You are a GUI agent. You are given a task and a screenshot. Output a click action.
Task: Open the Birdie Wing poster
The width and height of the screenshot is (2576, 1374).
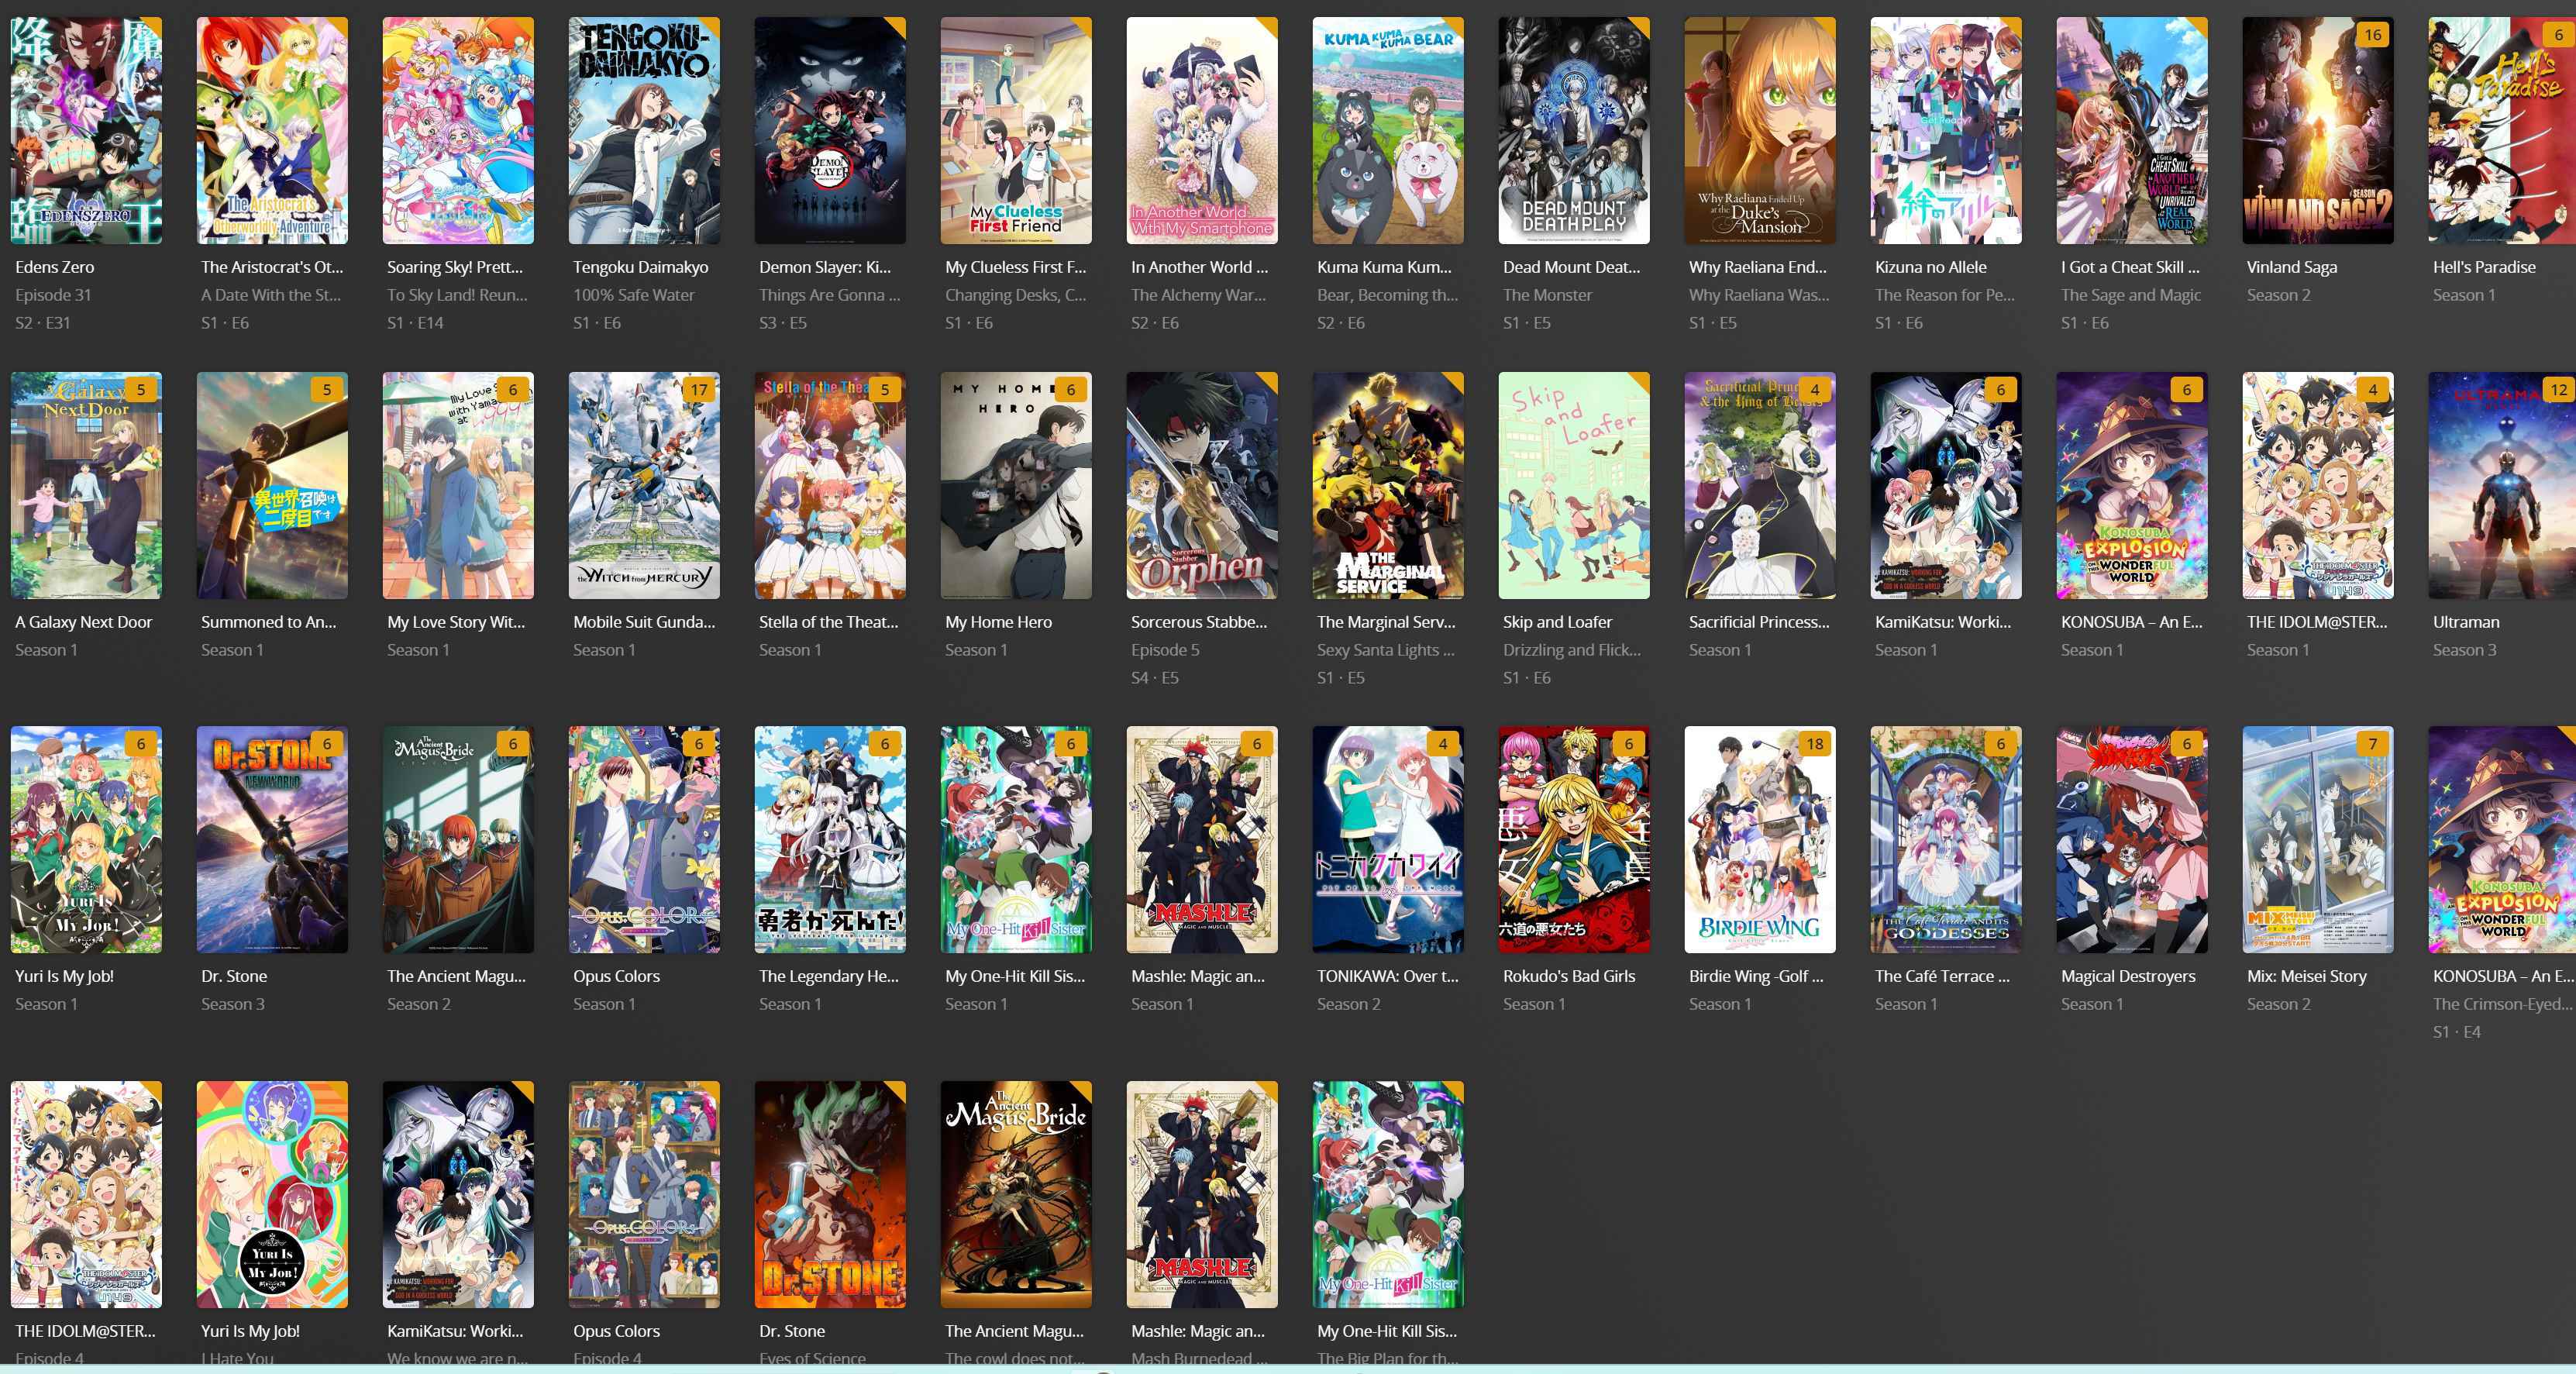pos(1760,839)
